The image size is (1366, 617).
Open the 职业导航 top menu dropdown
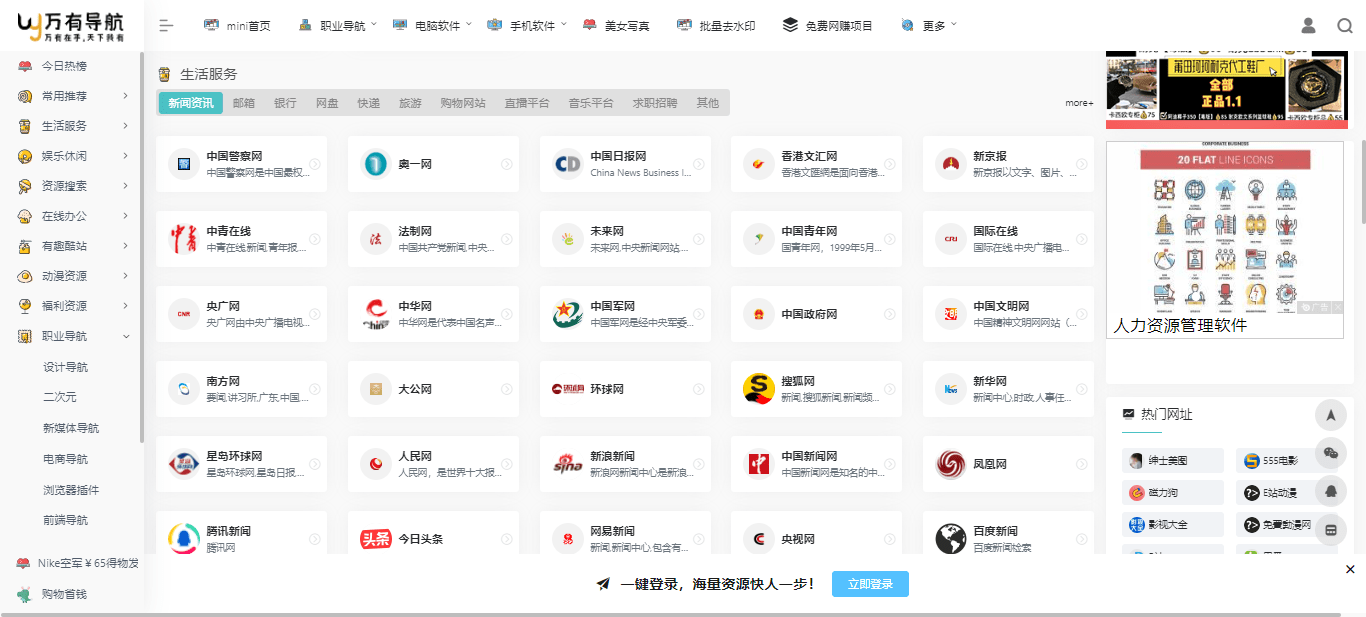pyautogui.click(x=336, y=26)
